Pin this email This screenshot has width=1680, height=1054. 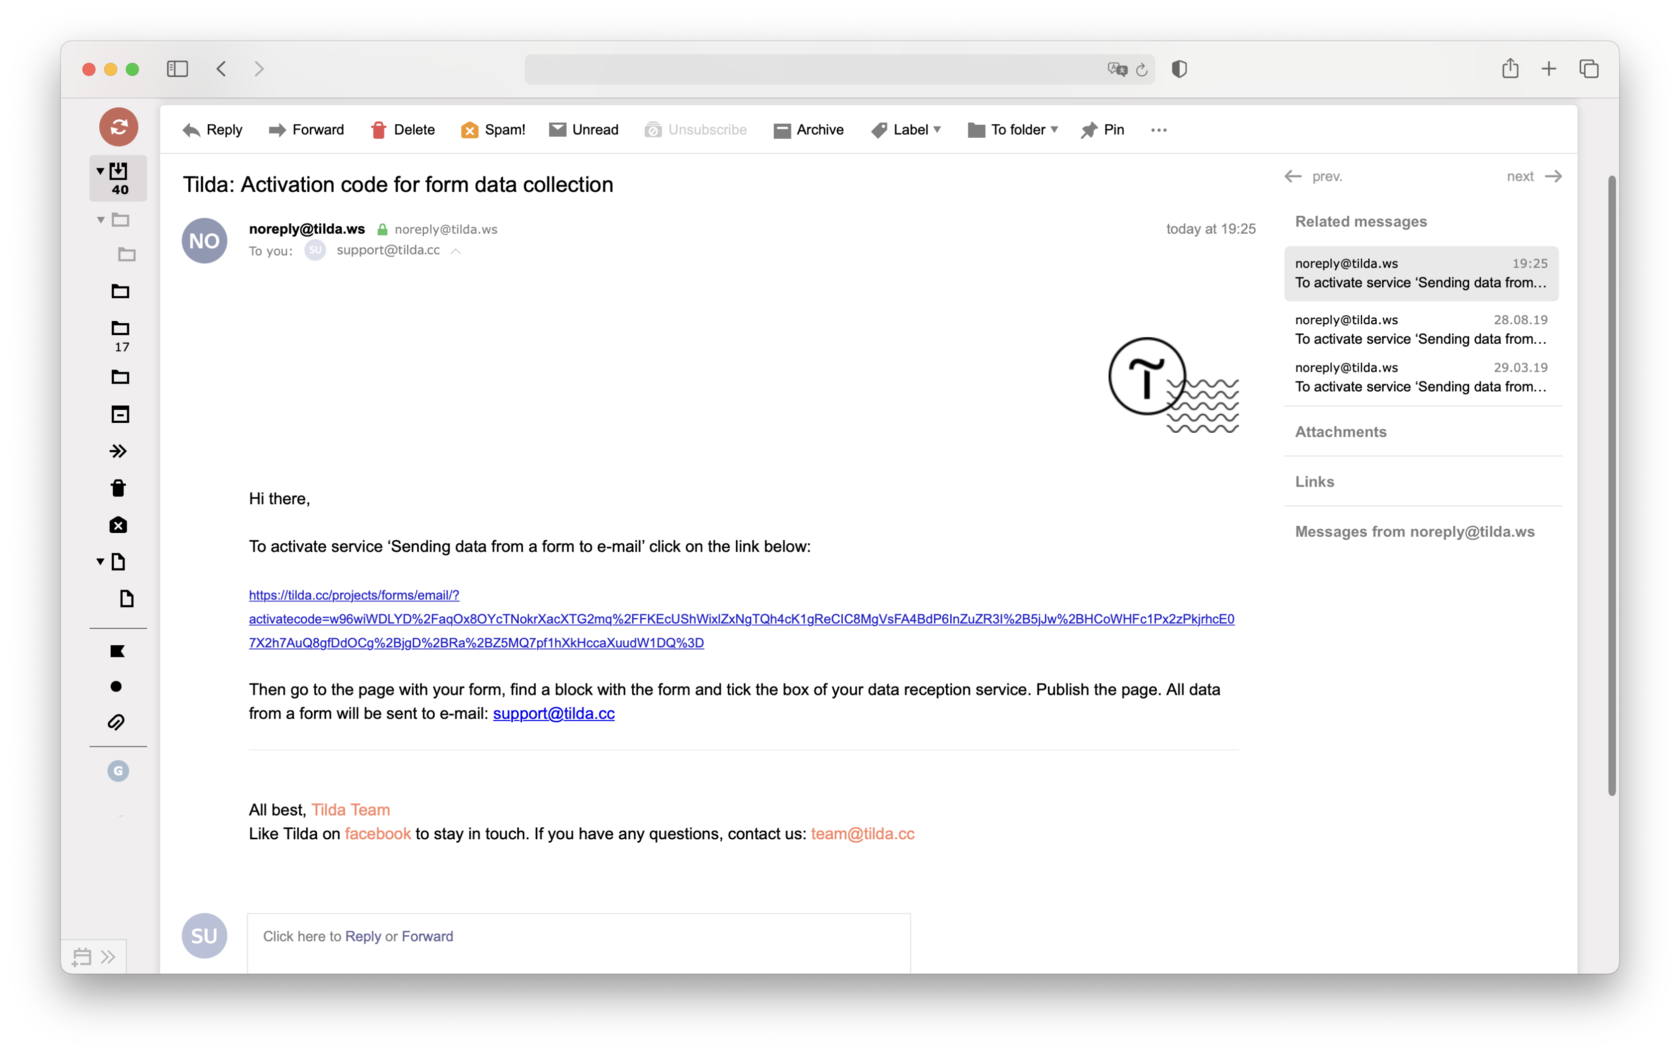click(x=1102, y=130)
